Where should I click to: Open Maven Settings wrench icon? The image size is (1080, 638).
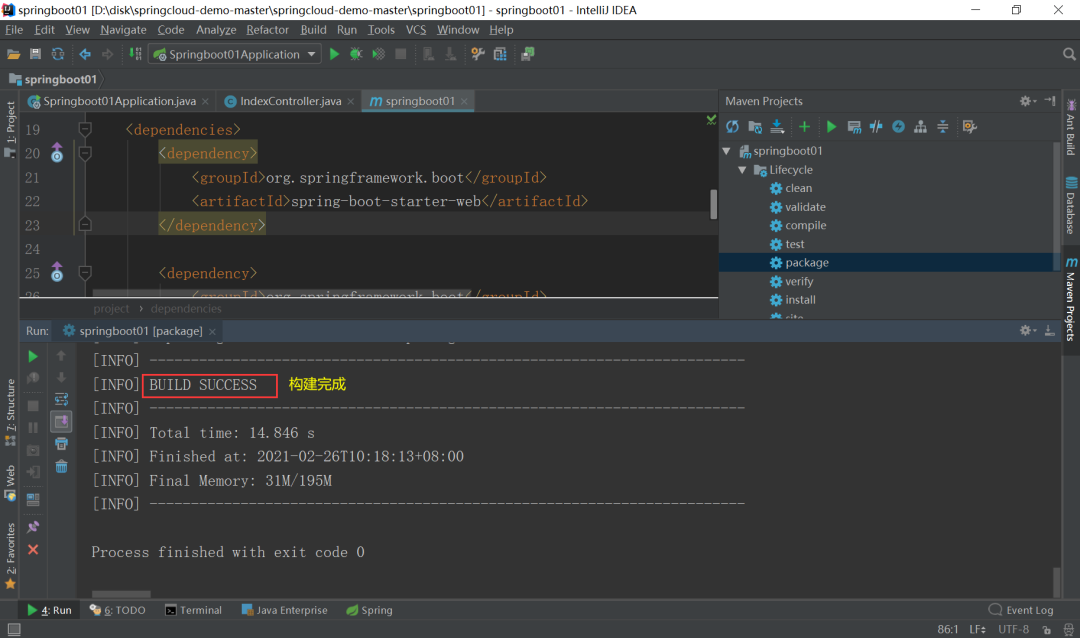(x=970, y=127)
